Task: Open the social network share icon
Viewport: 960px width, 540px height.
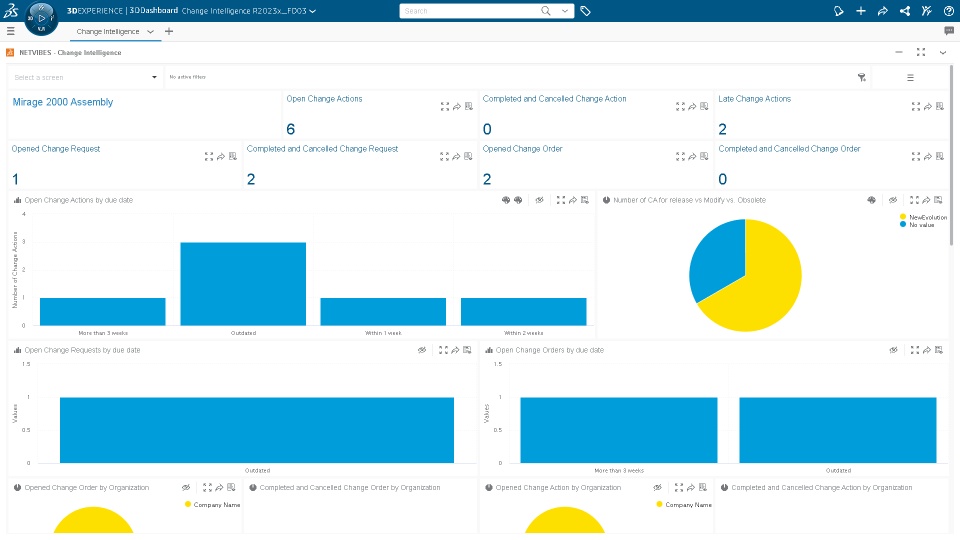Action: click(905, 11)
